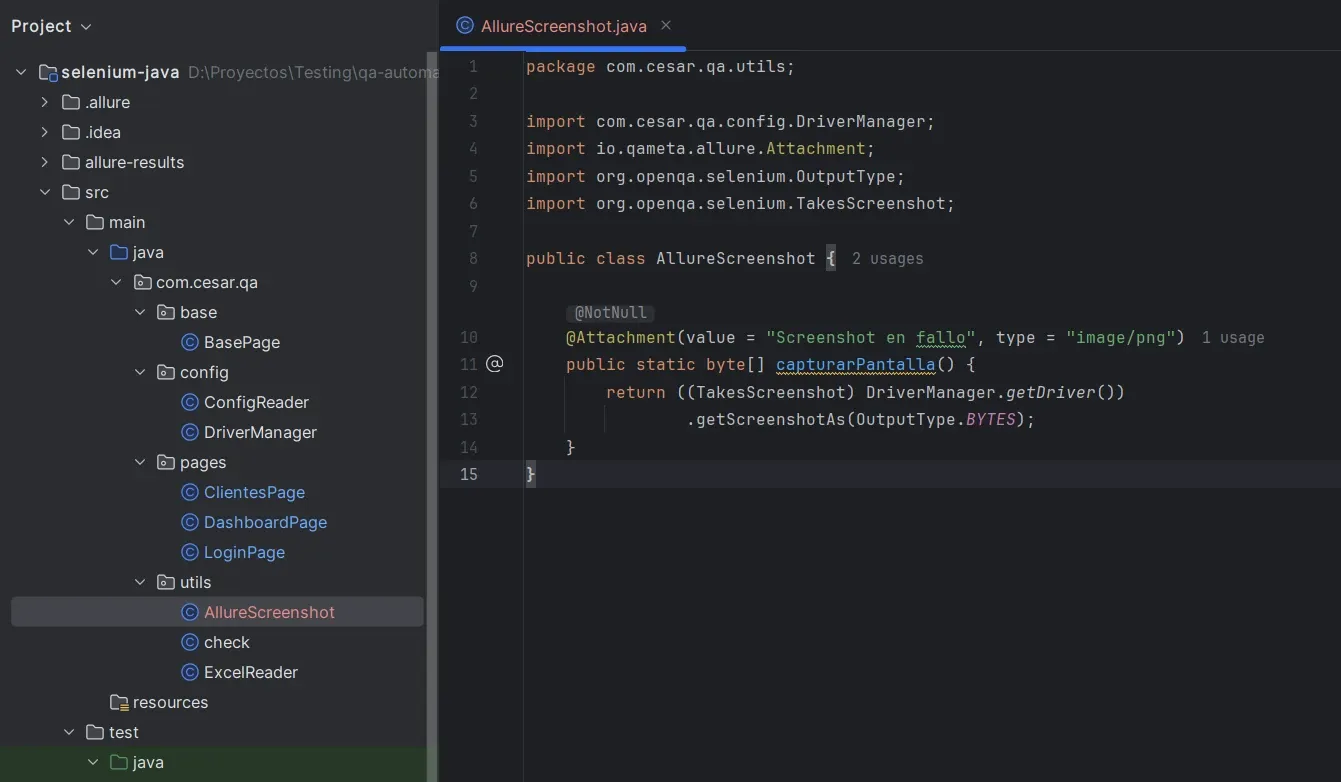Select DashboardPage in the project tree
This screenshot has height=782, width=1341.
point(265,522)
